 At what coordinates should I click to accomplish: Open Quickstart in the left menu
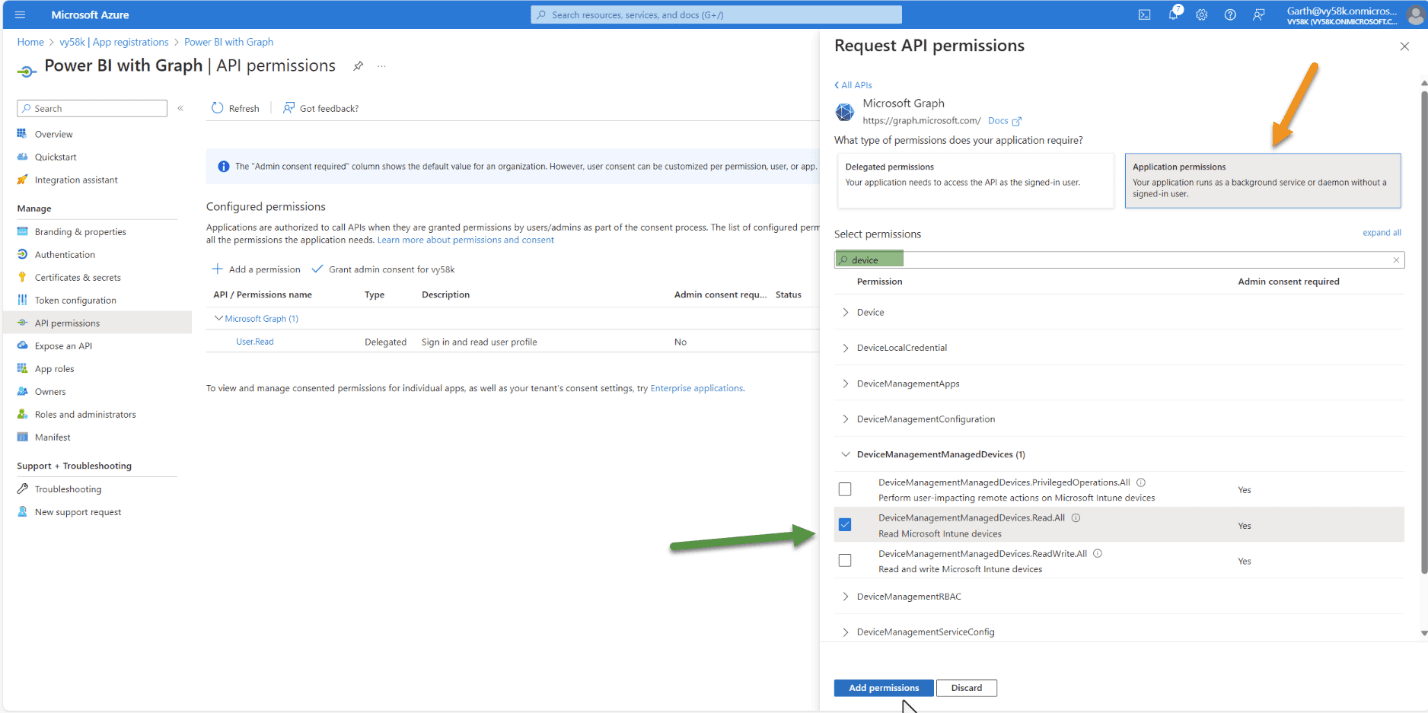click(x=55, y=157)
